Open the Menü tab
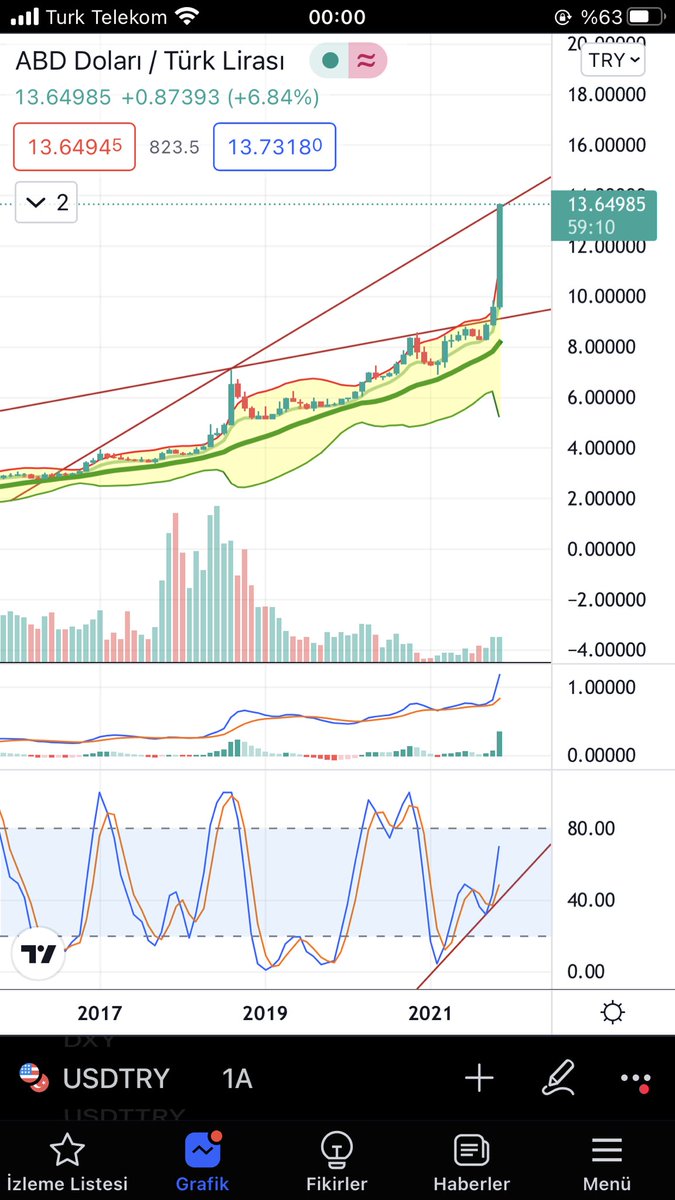The image size is (675, 1200). click(x=607, y=1163)
